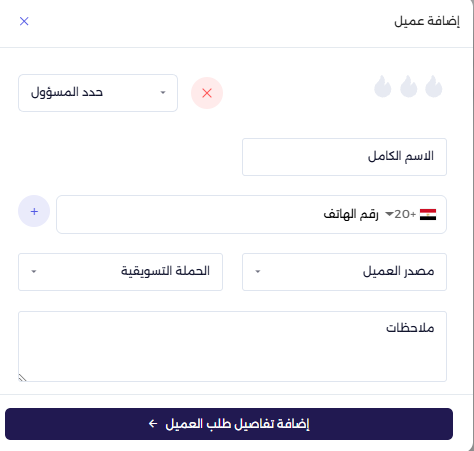The image size is (474, 451).
Task: Click the red X clear assignee button
Action: [x=207, y=93]
